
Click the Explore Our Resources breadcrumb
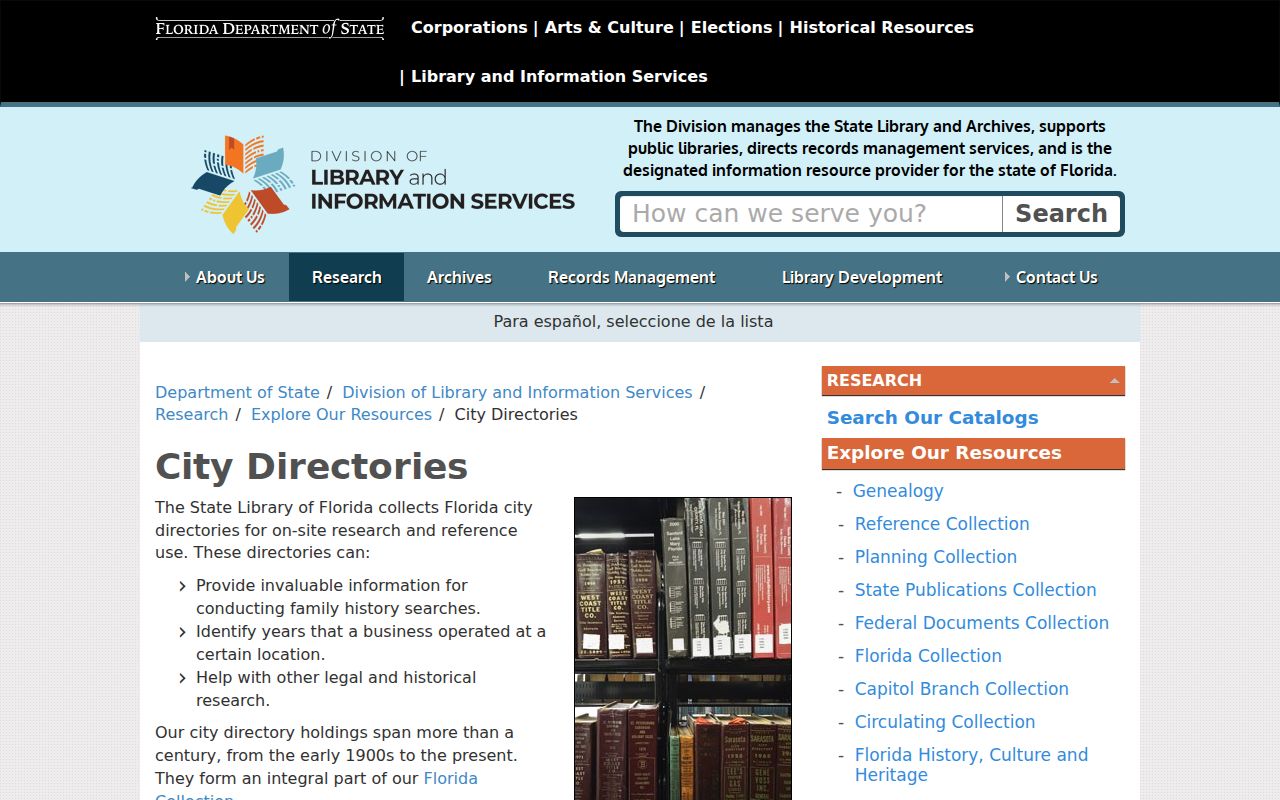[x=341, y=414]
